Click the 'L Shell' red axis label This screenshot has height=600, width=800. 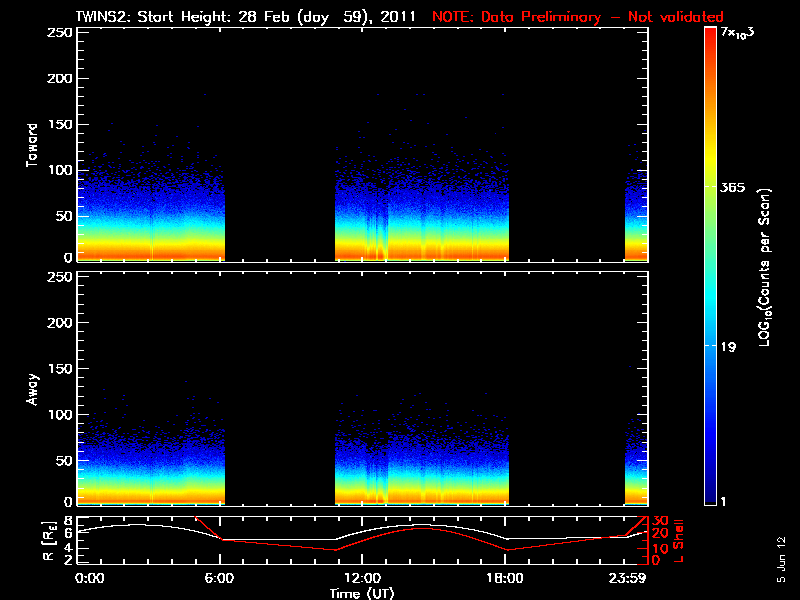(x=679, y=540)
